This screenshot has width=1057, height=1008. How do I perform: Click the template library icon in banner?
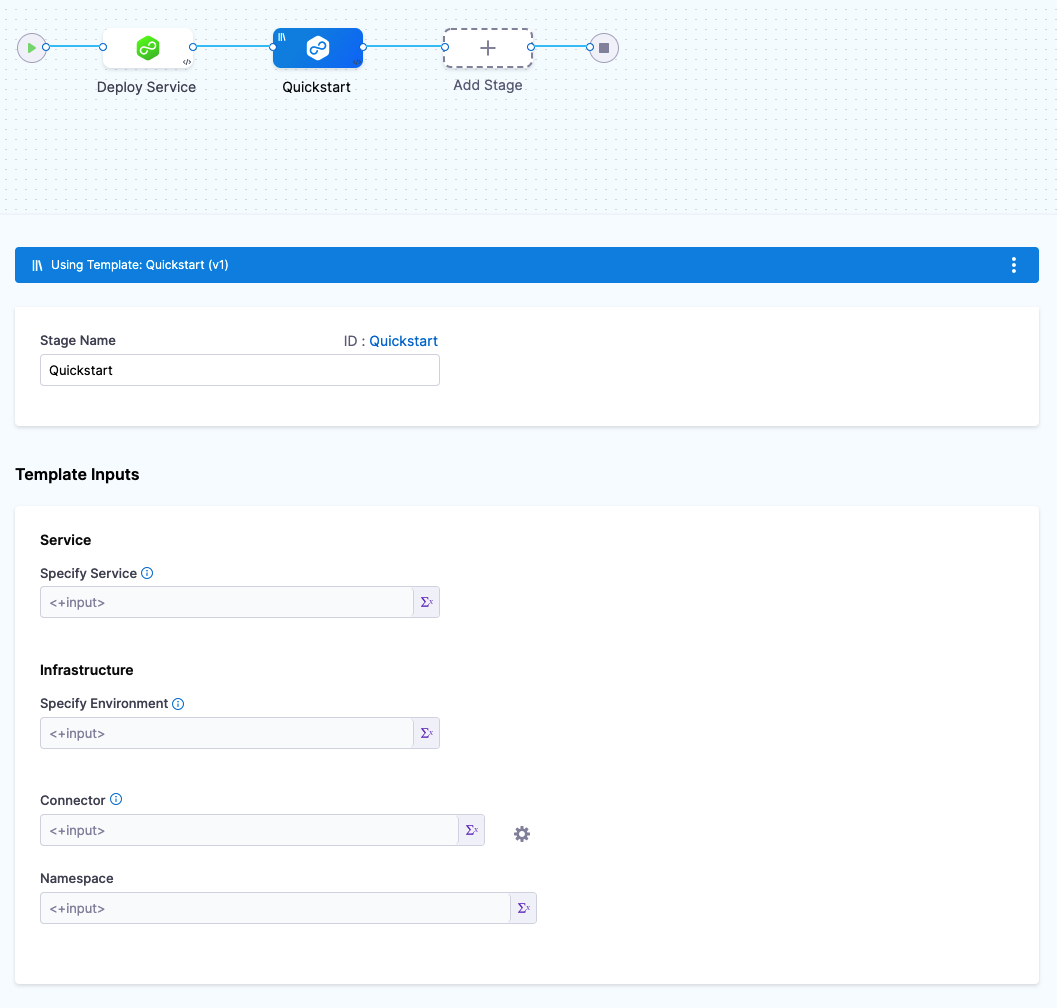coord(37,265)
